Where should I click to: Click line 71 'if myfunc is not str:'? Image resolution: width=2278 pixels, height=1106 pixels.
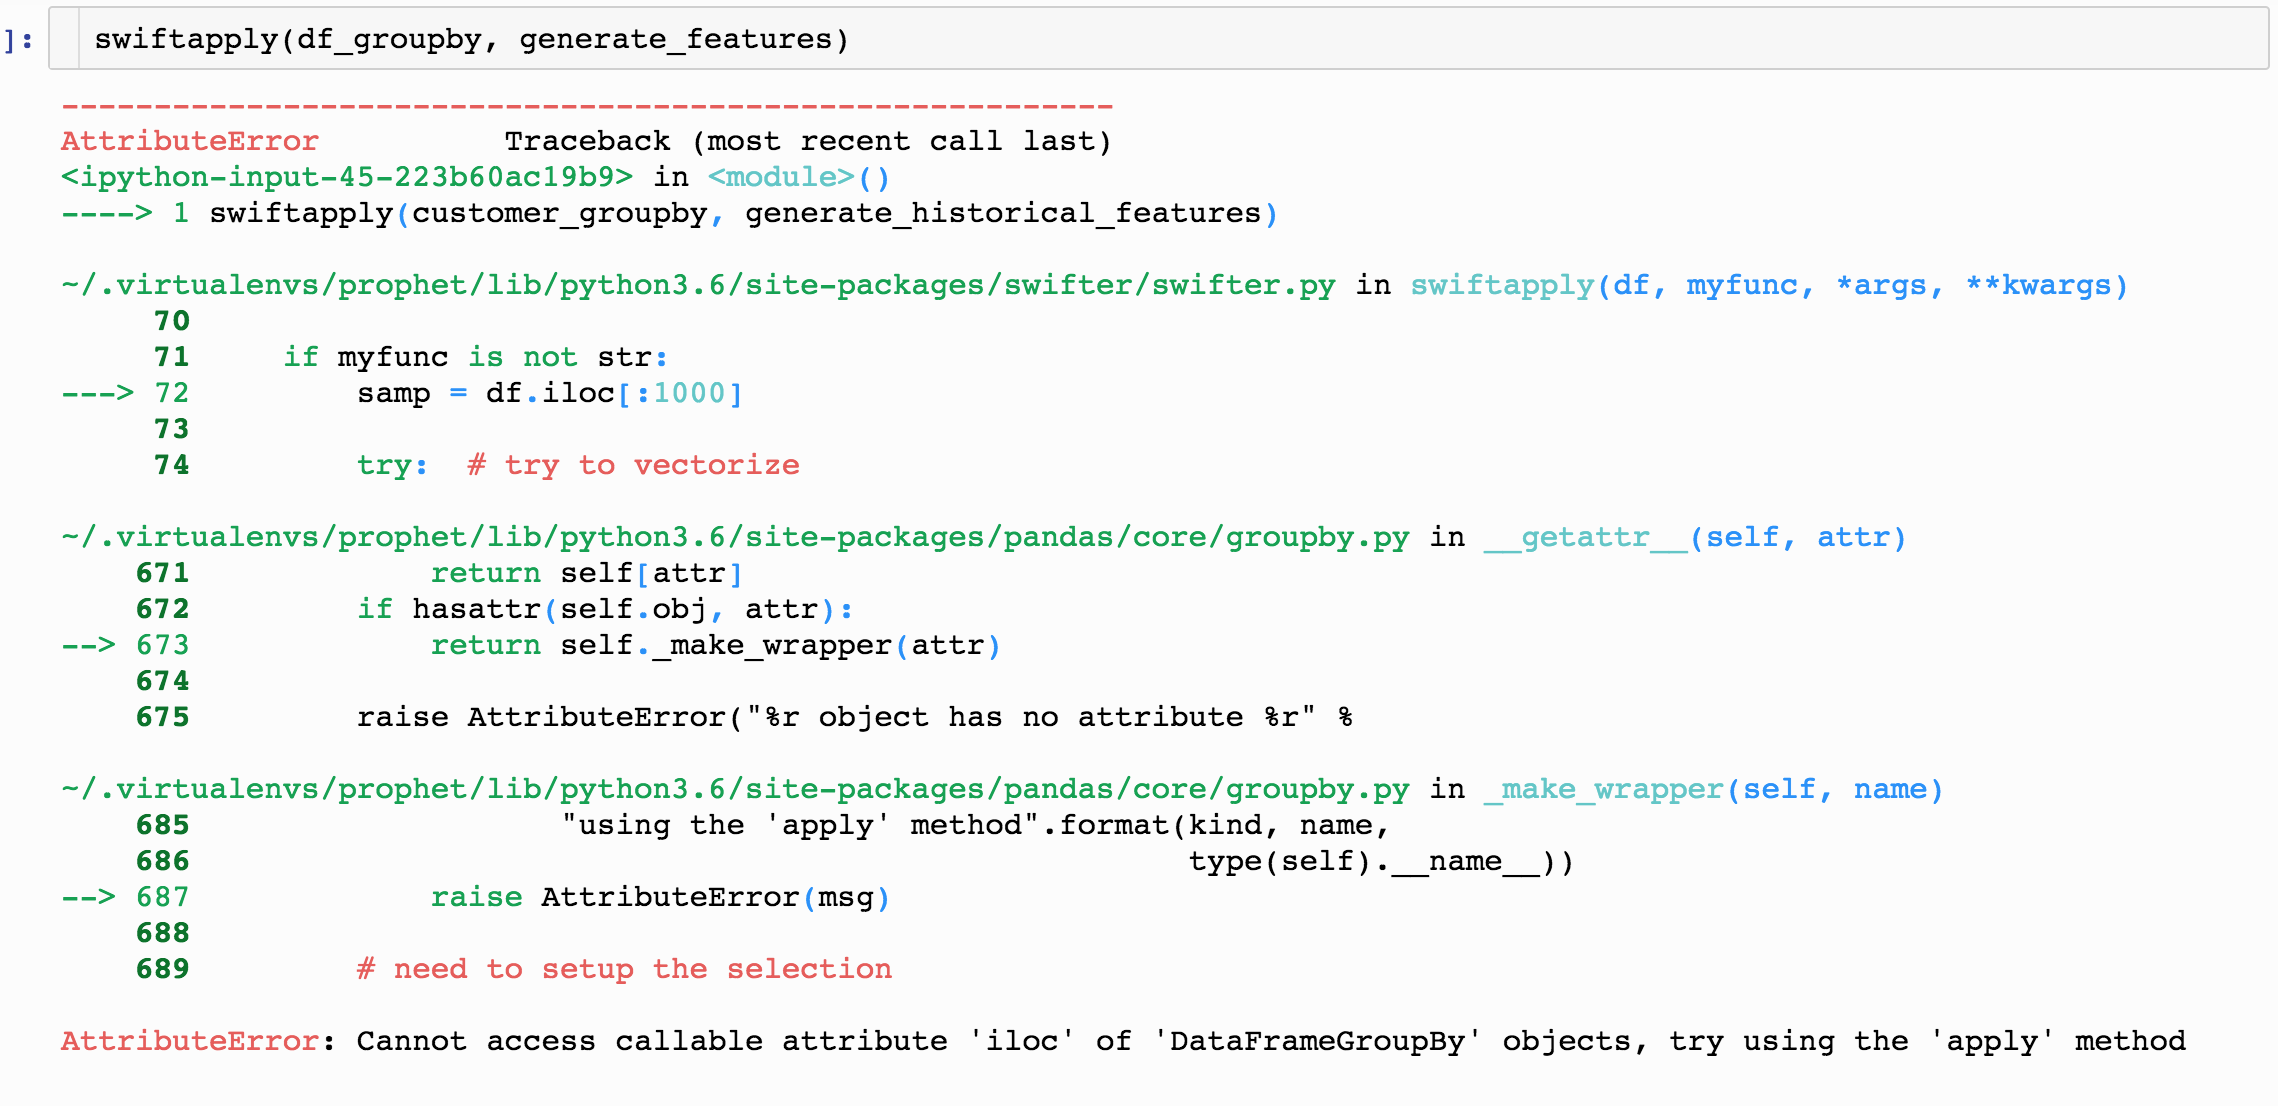(475, 357)
